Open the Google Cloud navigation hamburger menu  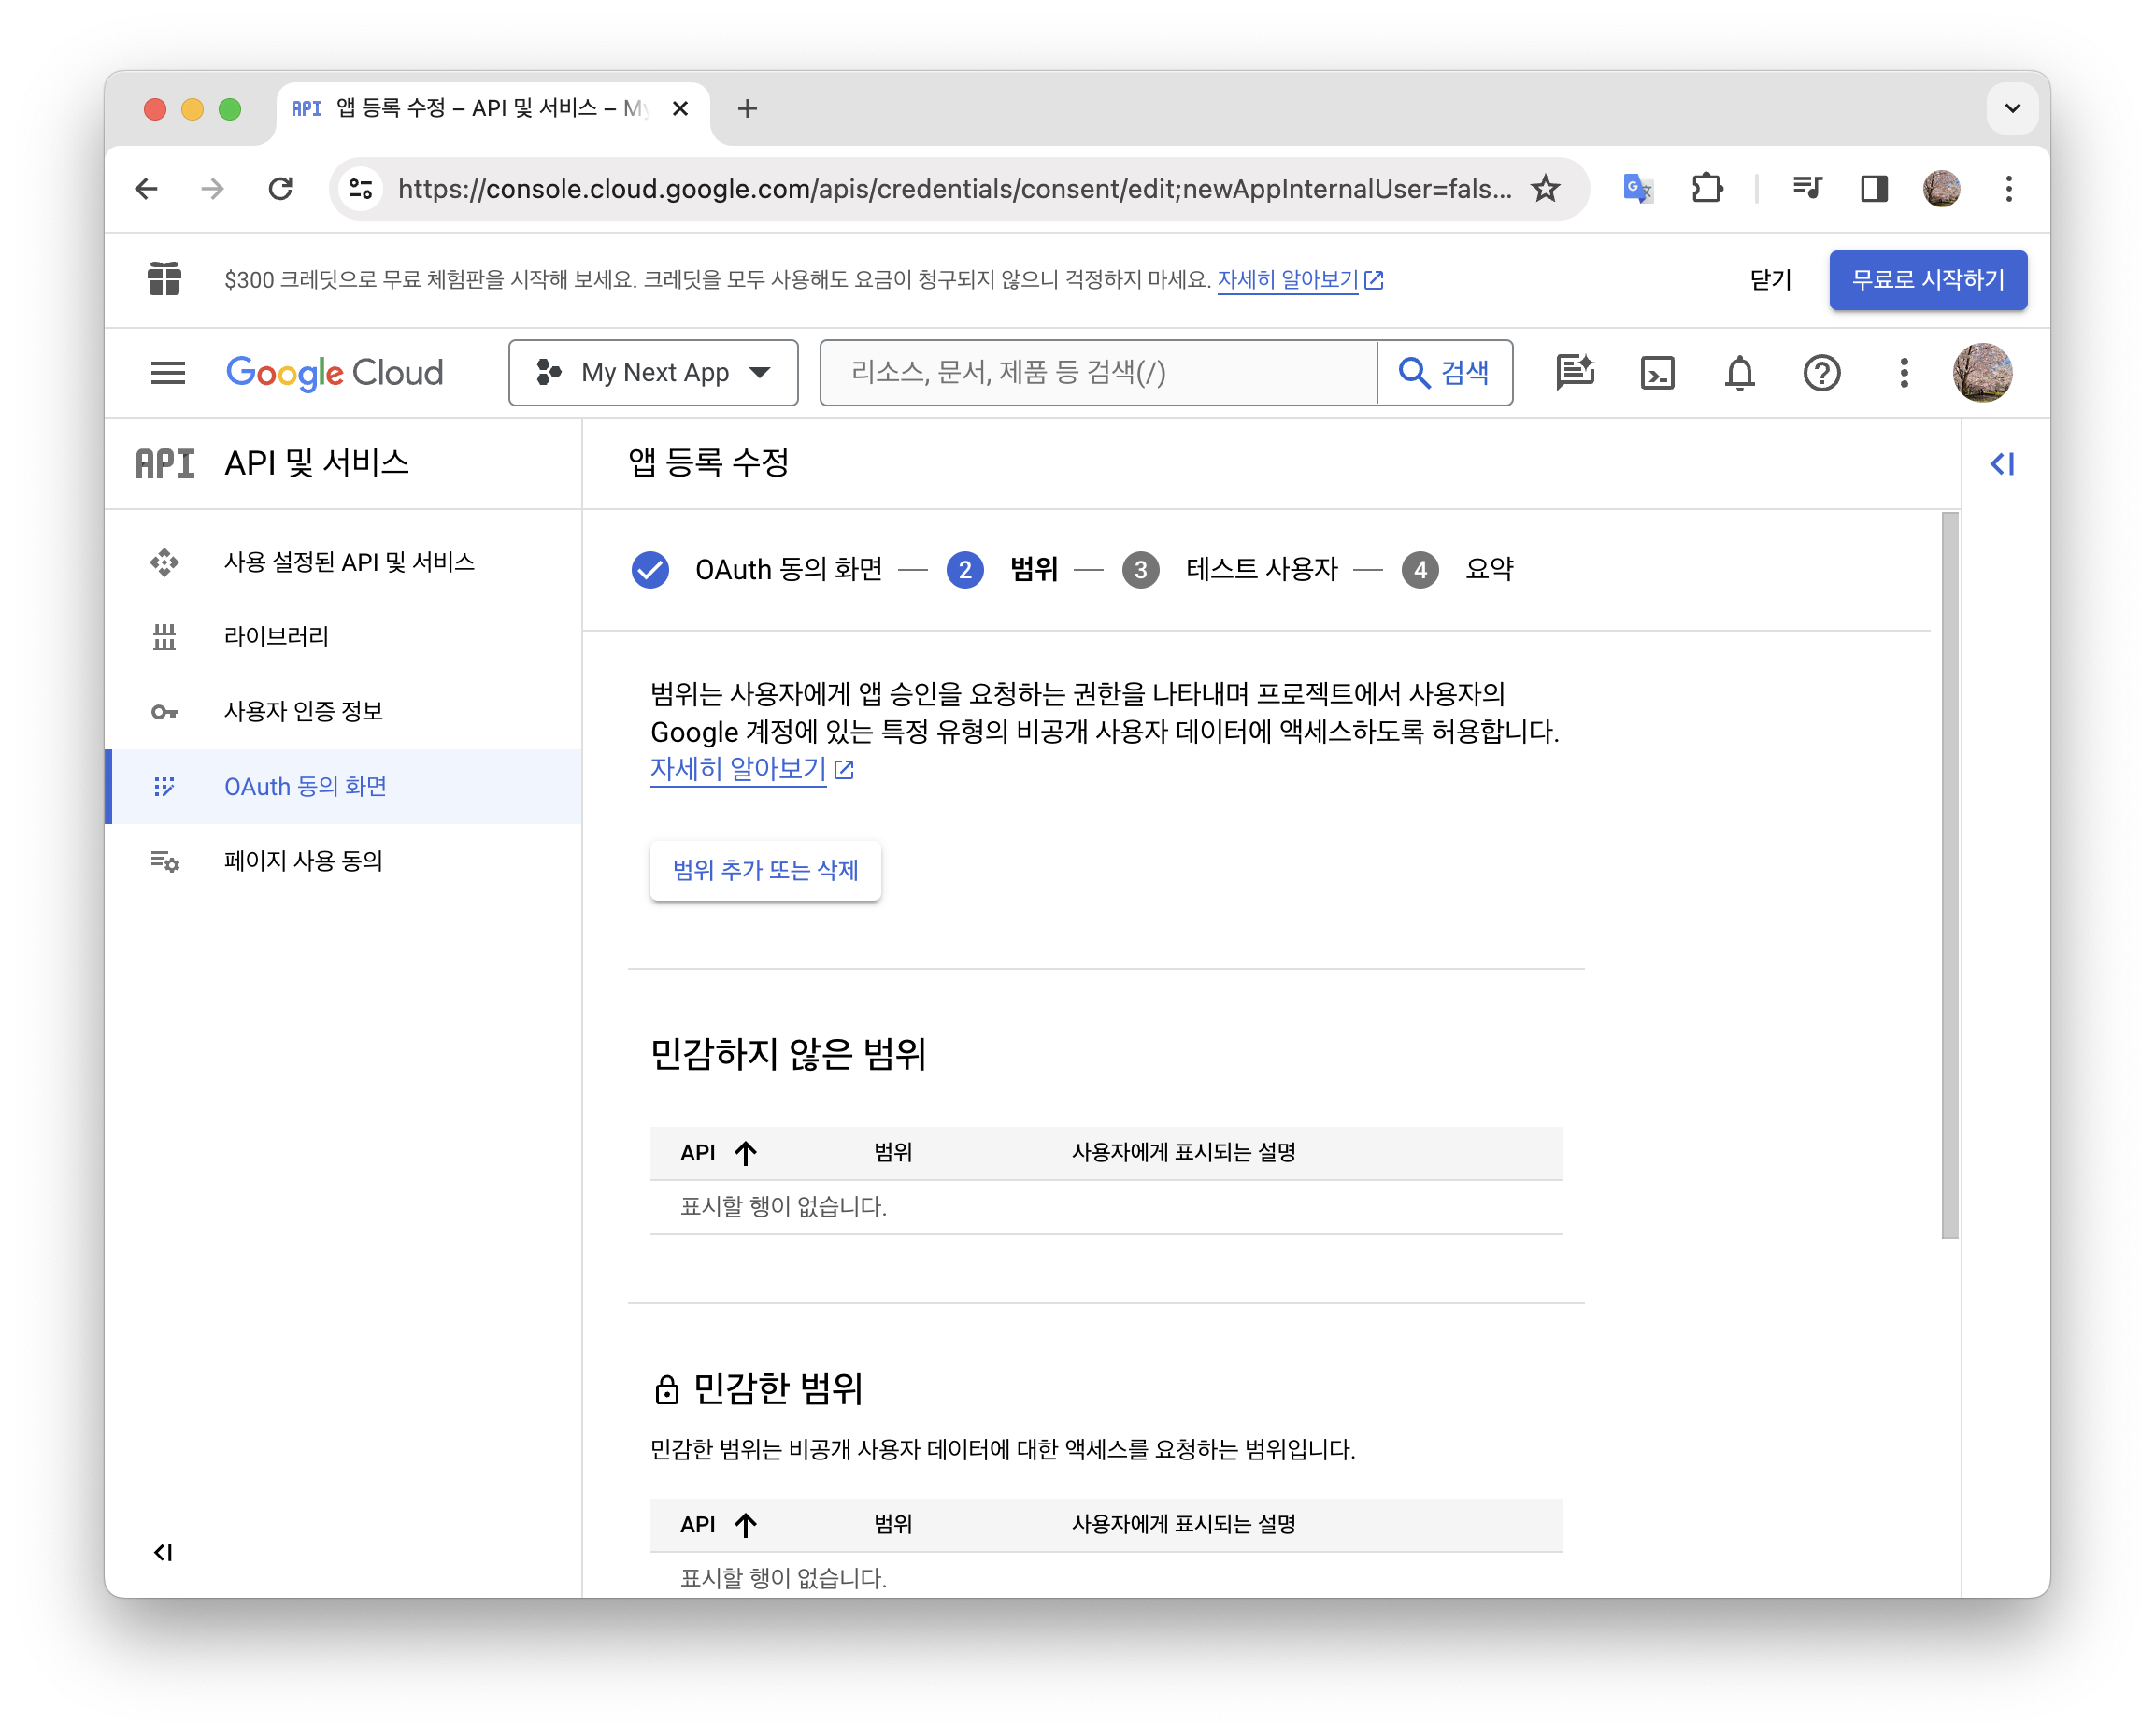coord(167,373)
